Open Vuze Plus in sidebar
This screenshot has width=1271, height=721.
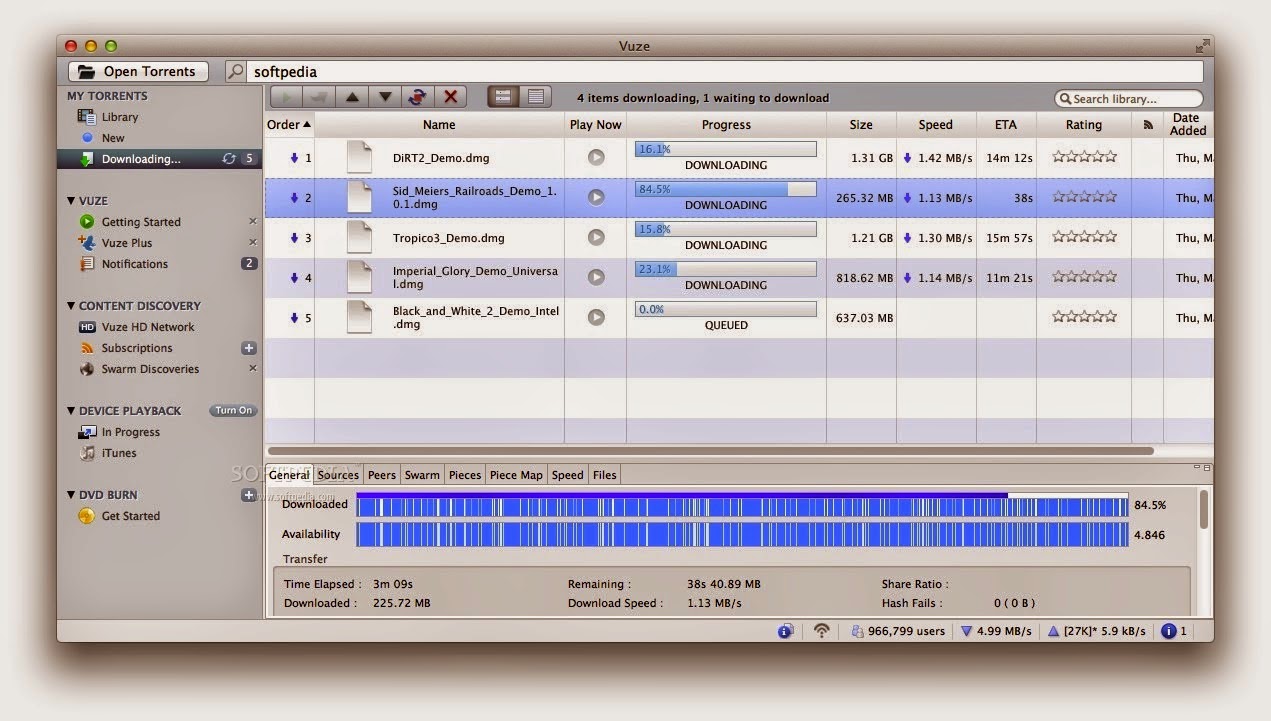[127, 243]
